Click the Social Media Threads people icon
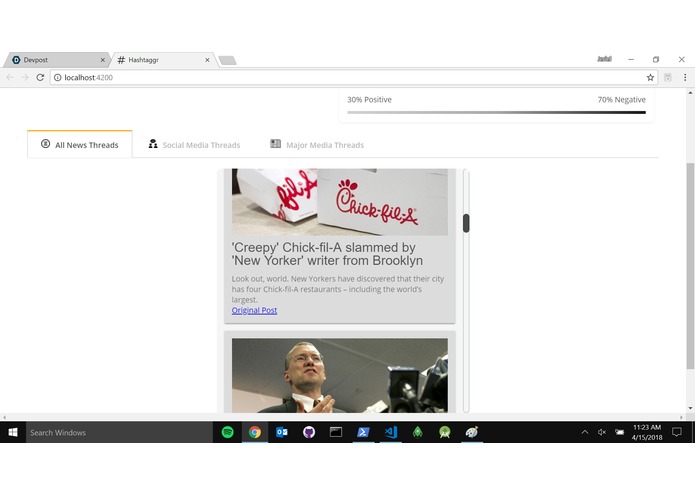 153,144
